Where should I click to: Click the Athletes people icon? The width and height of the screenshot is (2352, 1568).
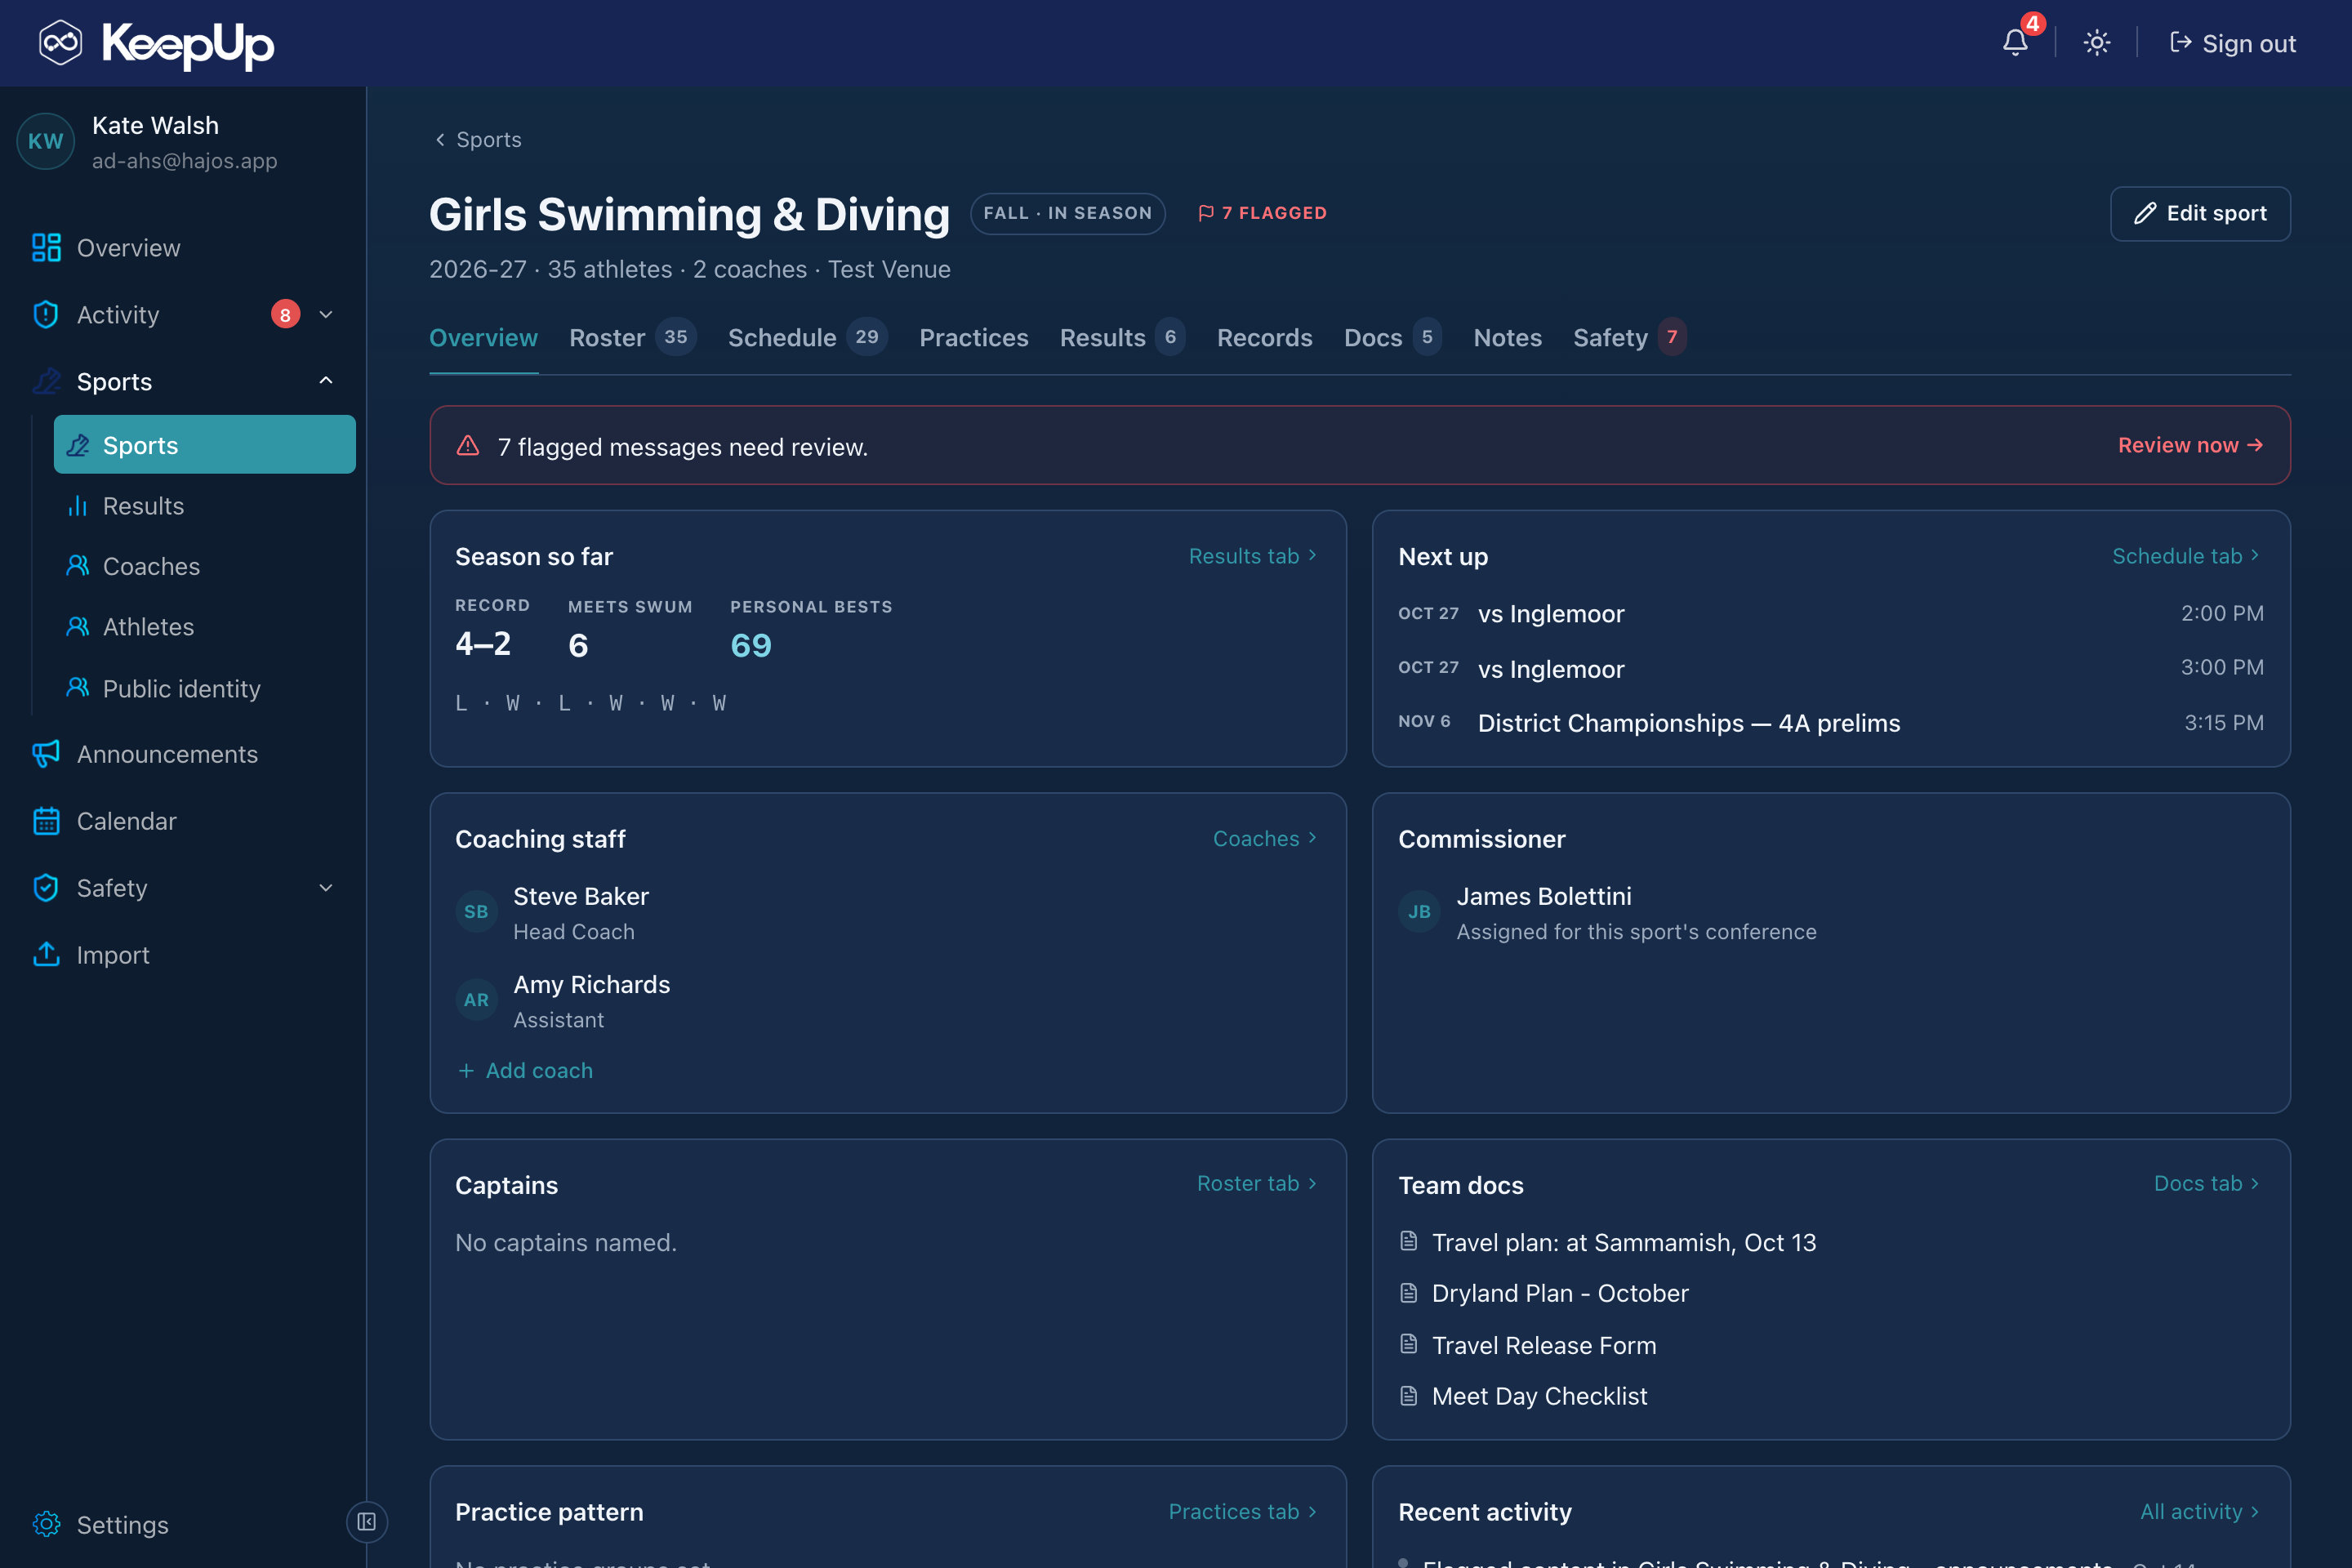pyautogui.click(x=77, y=626)
